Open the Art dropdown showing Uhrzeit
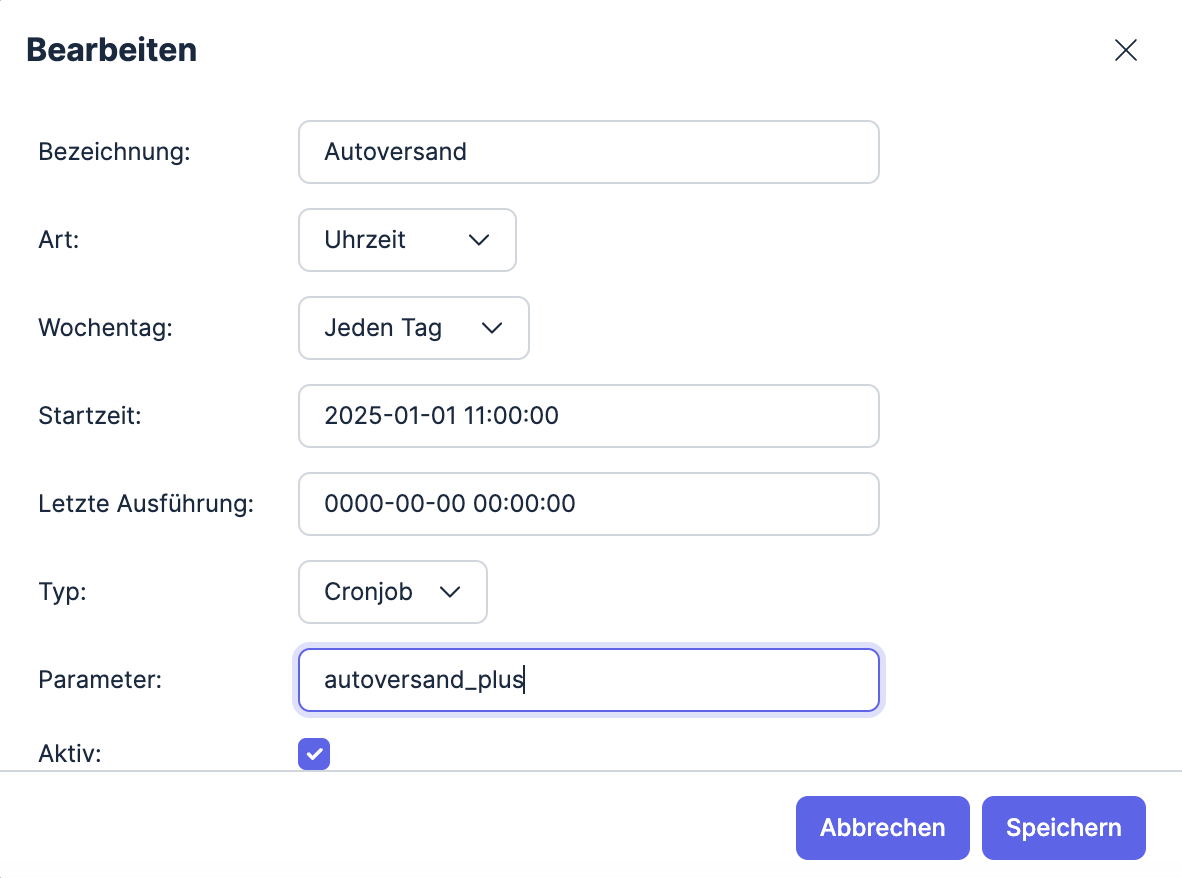 point(407,240)
